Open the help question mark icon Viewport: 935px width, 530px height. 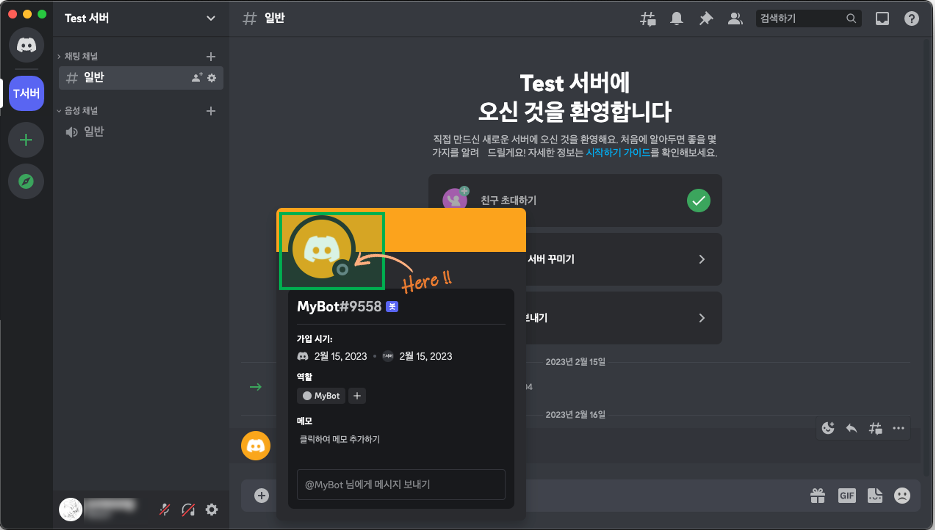911,18
